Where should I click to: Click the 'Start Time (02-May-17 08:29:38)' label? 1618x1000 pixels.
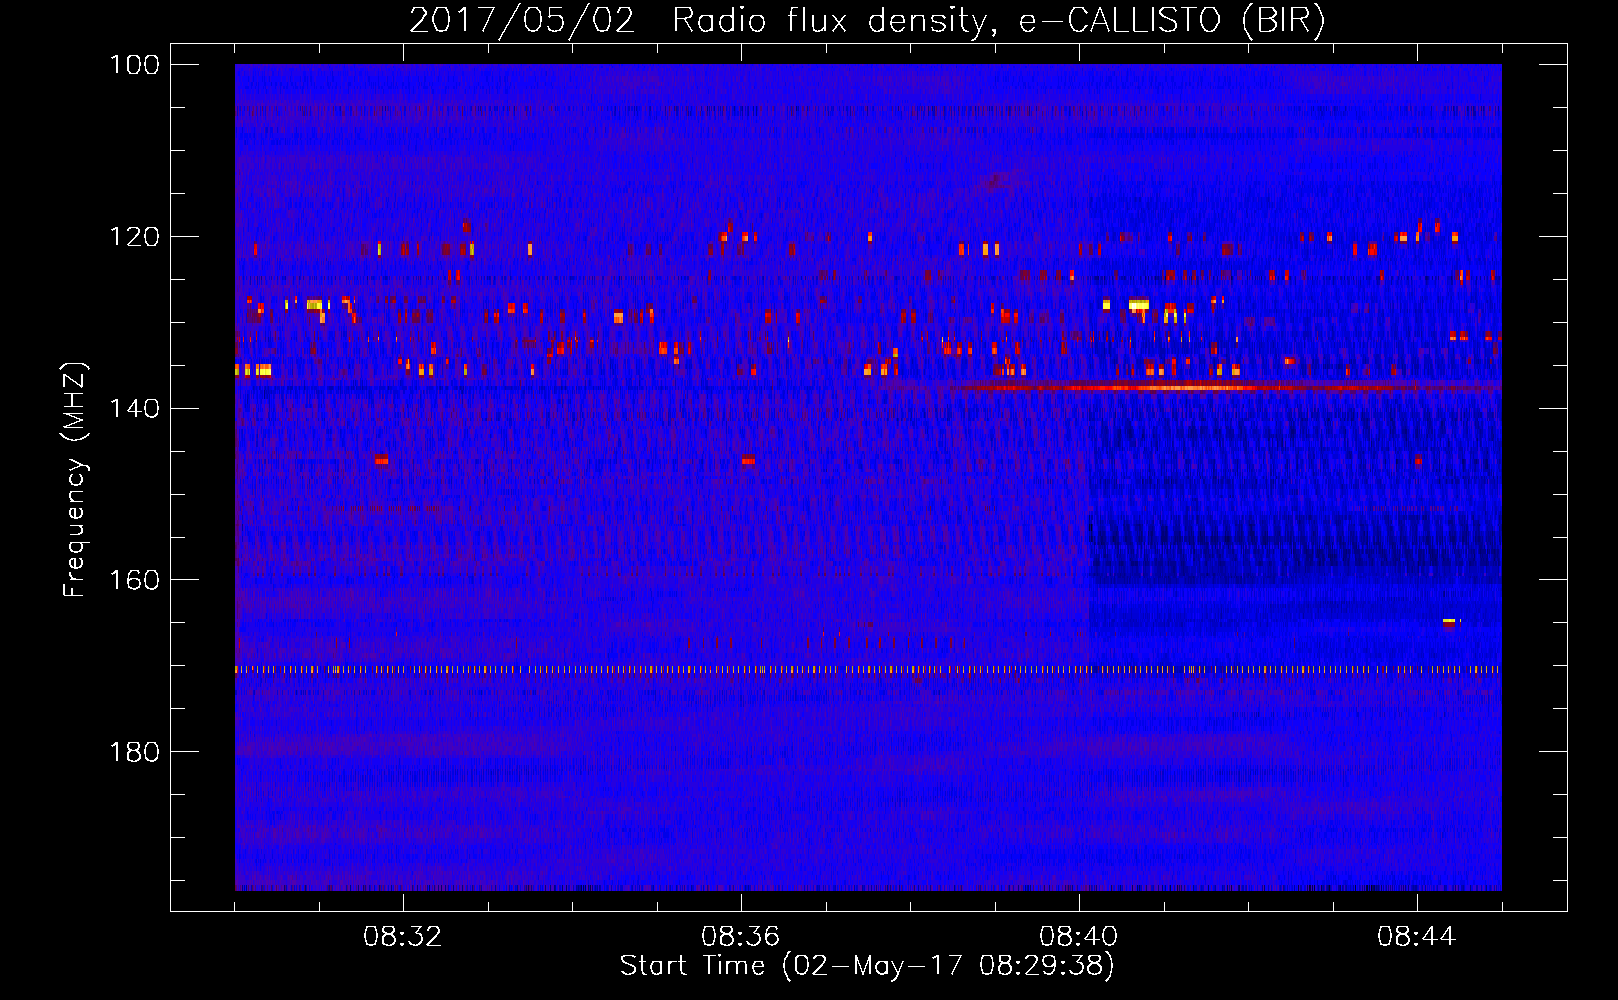[867, 966]
